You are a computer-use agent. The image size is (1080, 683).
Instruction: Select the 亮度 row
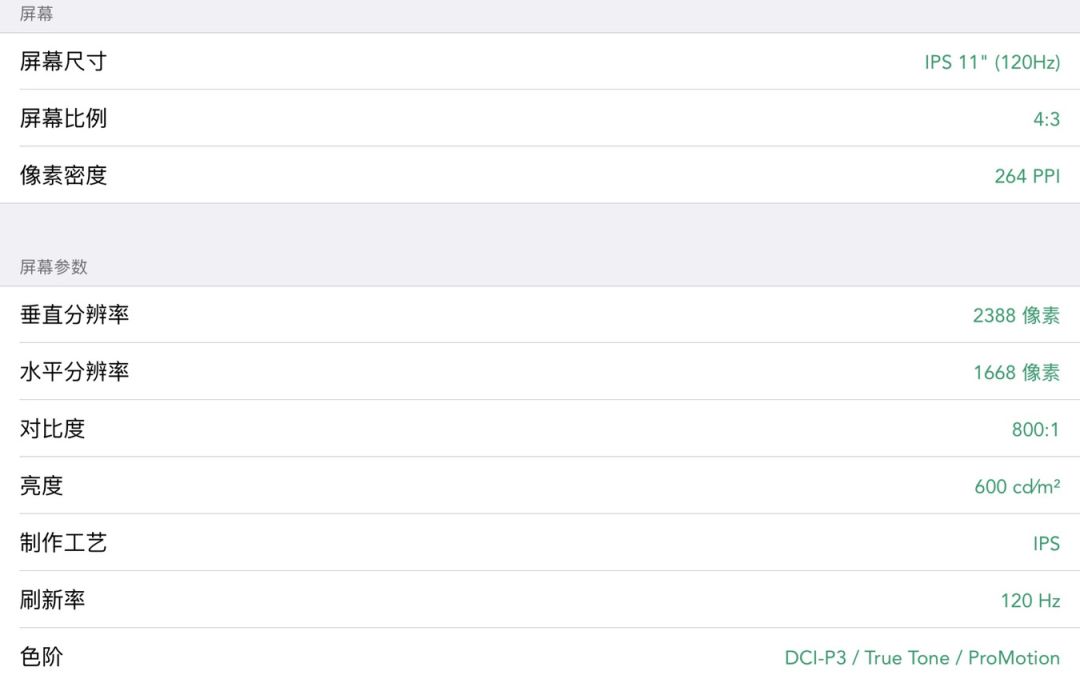540,485
